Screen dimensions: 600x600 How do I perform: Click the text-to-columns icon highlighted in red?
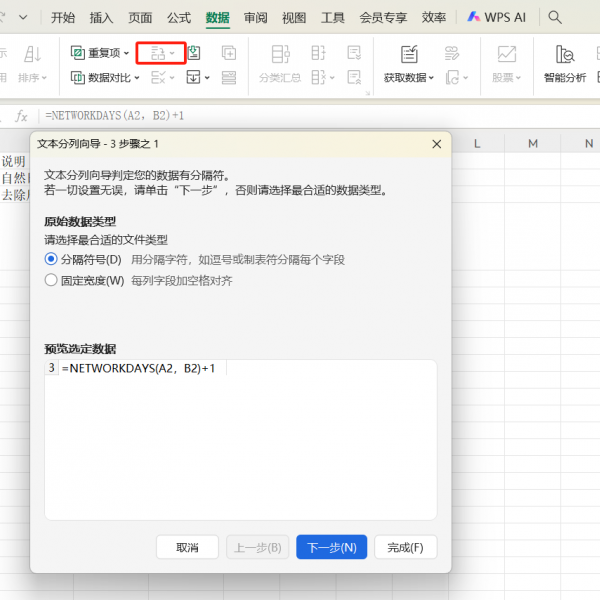(x=157, y=53)
